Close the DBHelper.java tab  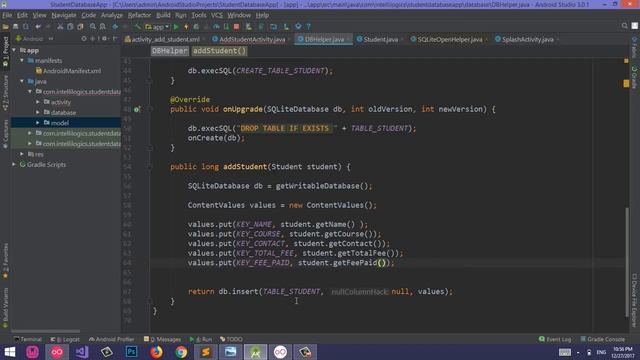(348, 40)
